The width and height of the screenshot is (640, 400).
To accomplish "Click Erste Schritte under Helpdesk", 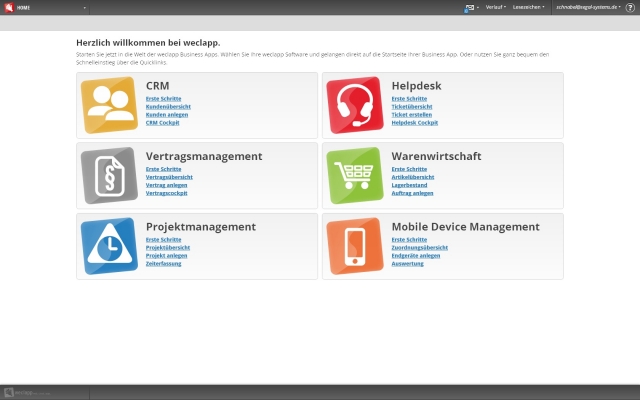I will [409, 99].
